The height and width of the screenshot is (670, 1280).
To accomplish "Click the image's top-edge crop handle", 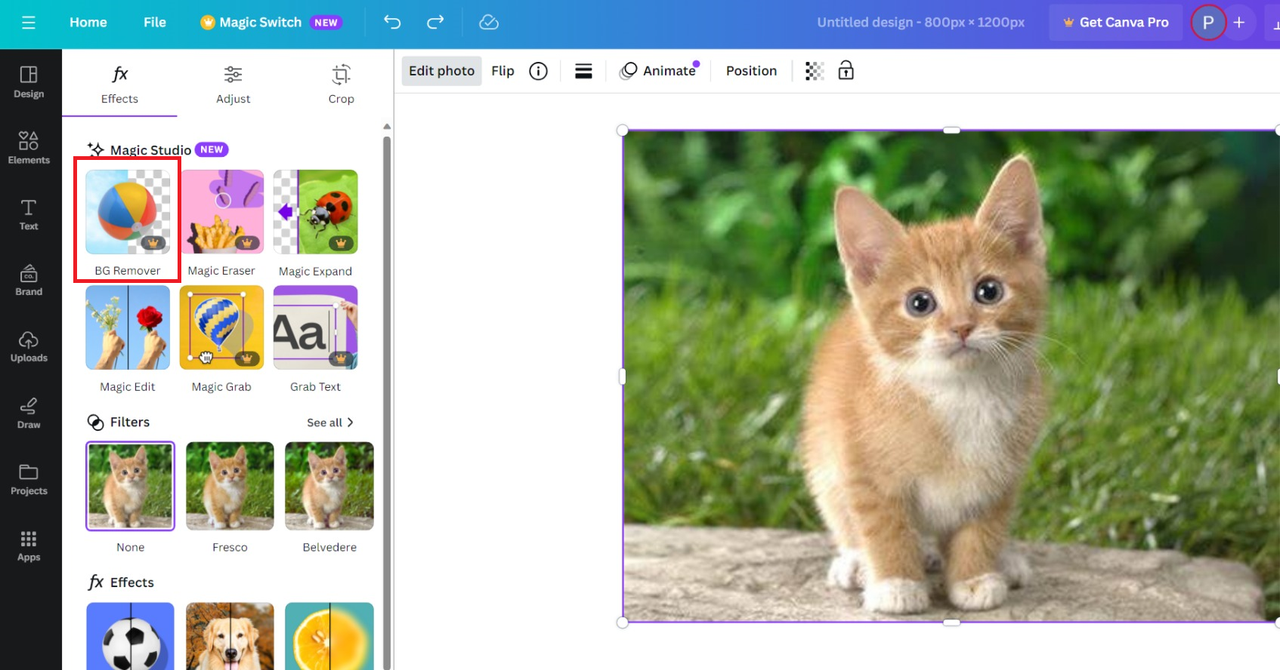I will pos(951,130).
